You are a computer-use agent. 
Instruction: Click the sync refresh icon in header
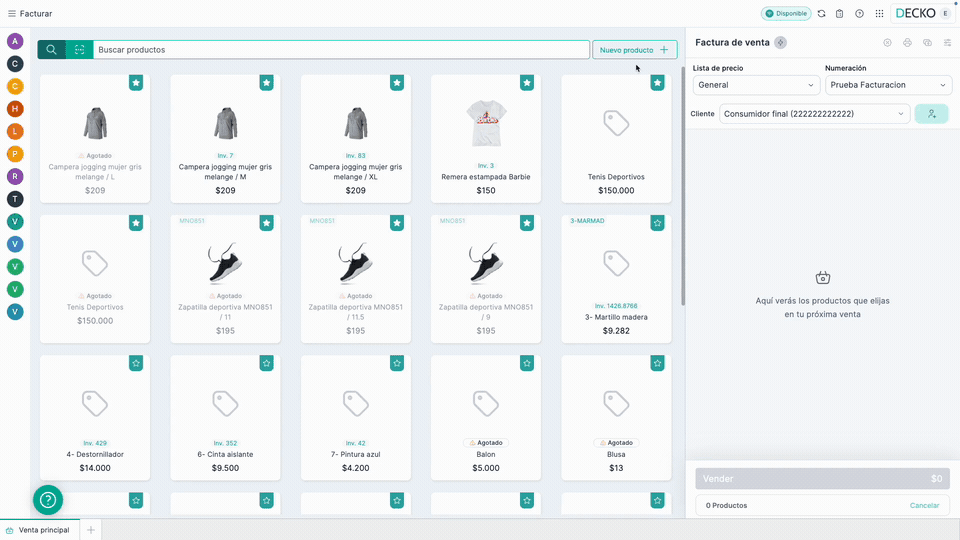[821, 14]
